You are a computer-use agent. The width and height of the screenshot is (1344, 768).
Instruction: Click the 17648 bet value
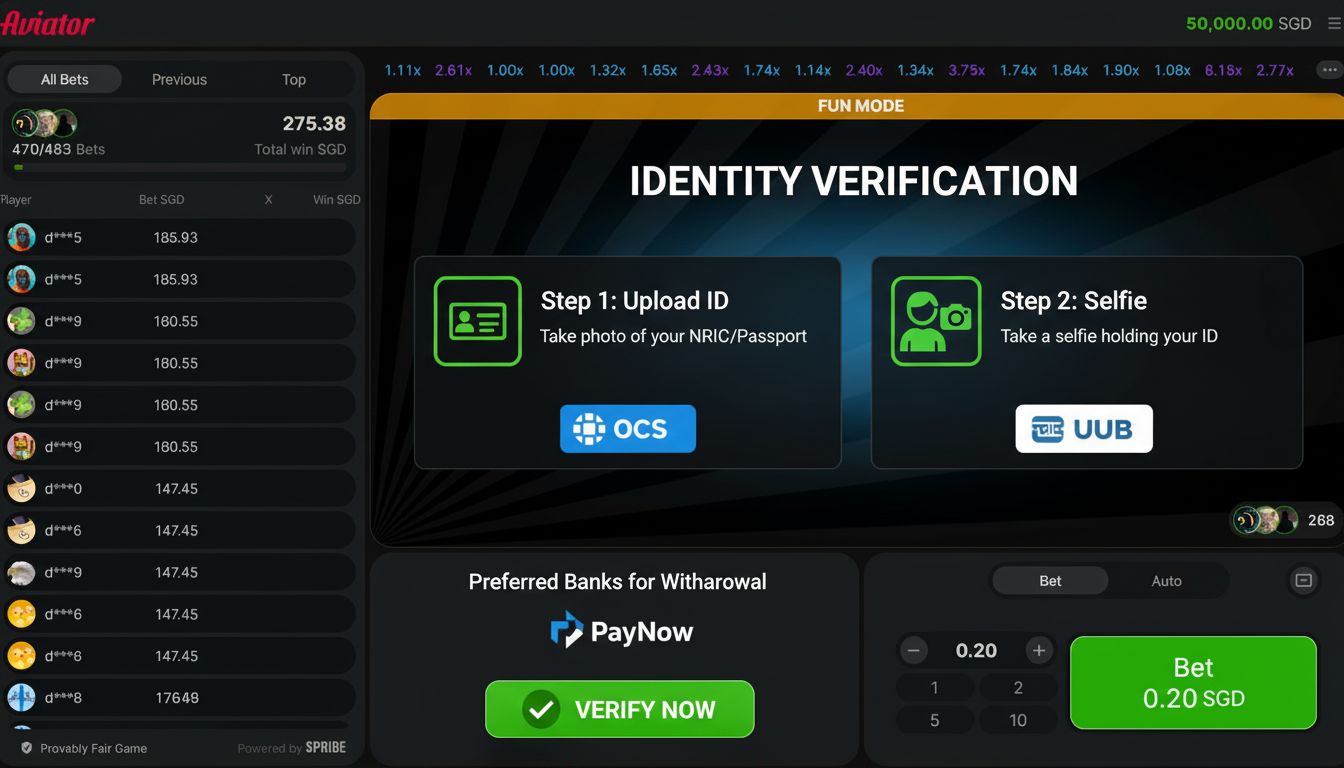coord(176,697)
